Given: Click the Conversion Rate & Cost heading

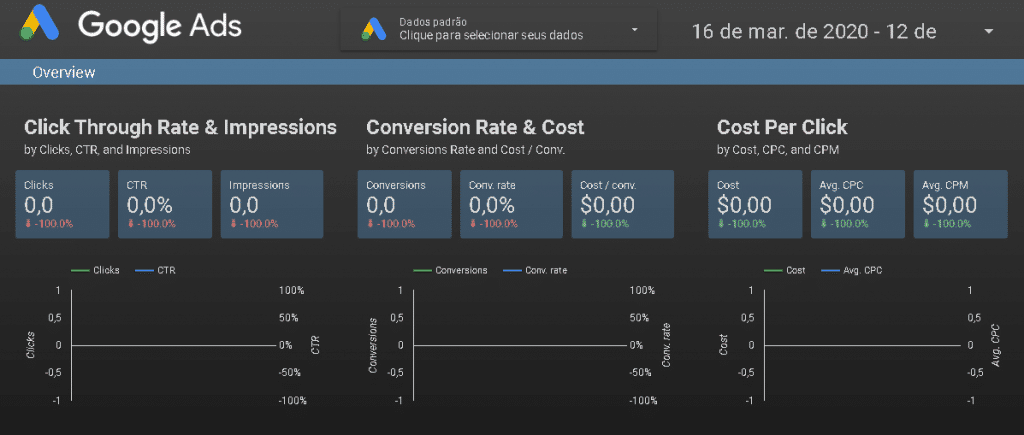Looking at the screenshot, I should click(475, 127).
